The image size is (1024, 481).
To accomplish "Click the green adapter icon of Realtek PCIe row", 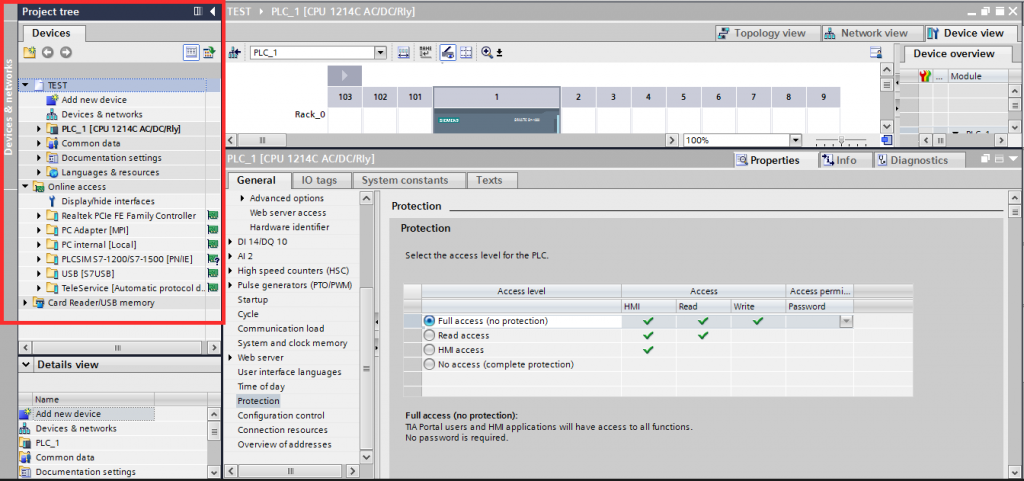I will pyautogui.click(x=212, y=215).
